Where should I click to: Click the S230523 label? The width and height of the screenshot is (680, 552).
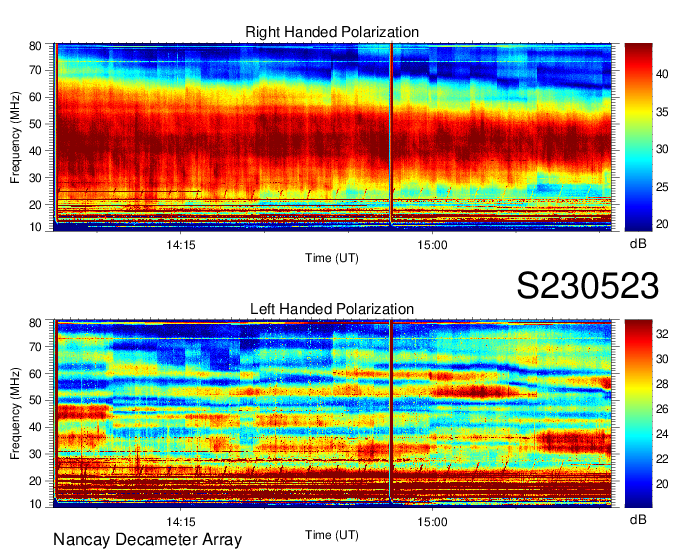(x=588, y=286)
